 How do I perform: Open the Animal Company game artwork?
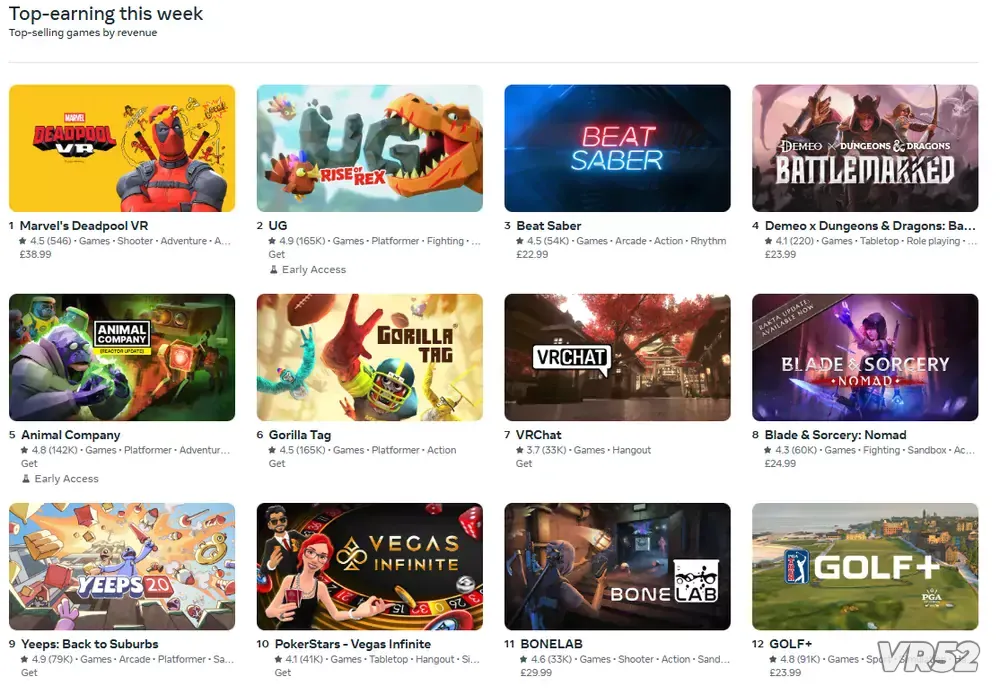pyautogui.click(x=122, y=357)
